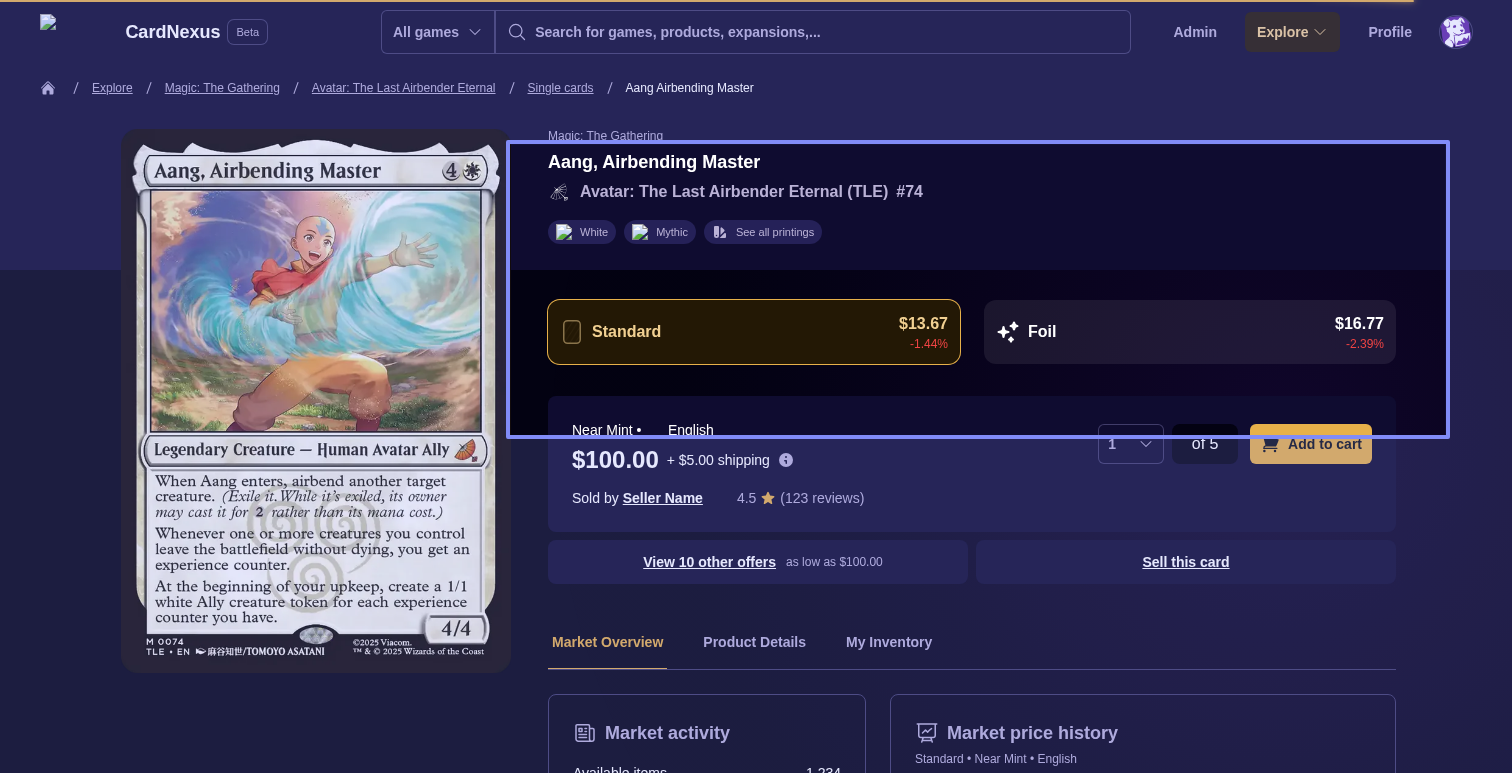Open the All games dropdown
Screen dimensions: 1512x773
click(x=438, y=32)
